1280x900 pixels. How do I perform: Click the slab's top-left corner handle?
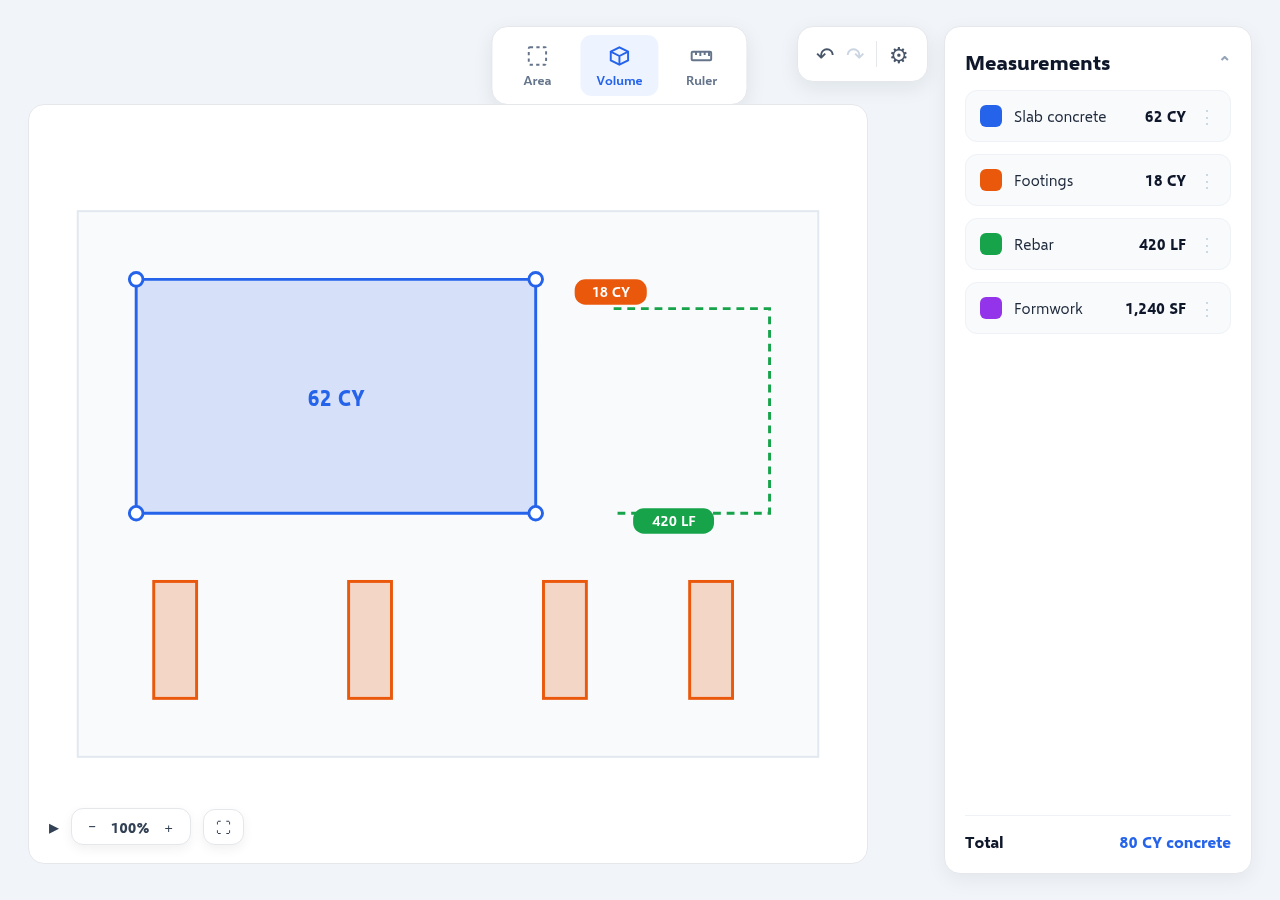136,279
